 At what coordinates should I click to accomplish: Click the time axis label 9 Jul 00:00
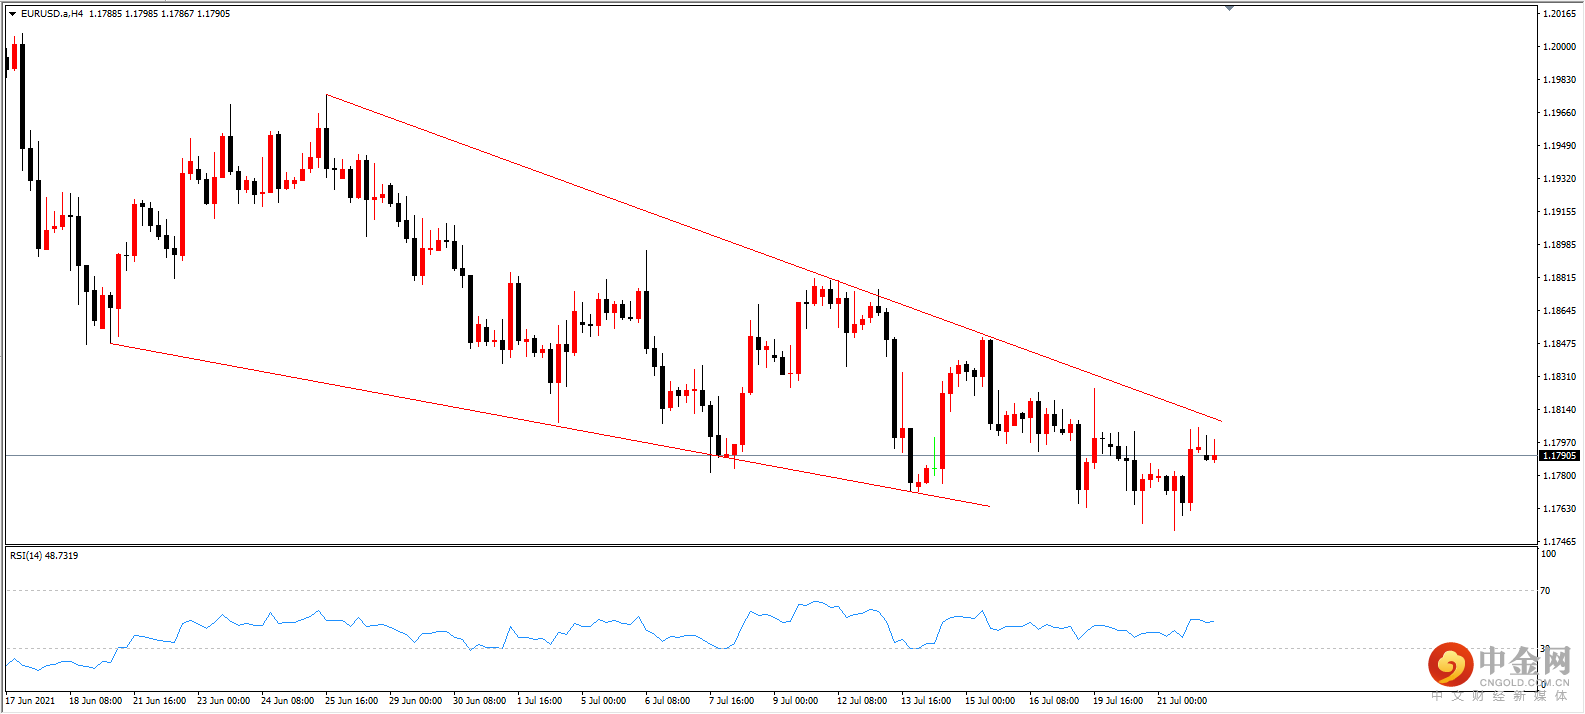coord(796,701)
